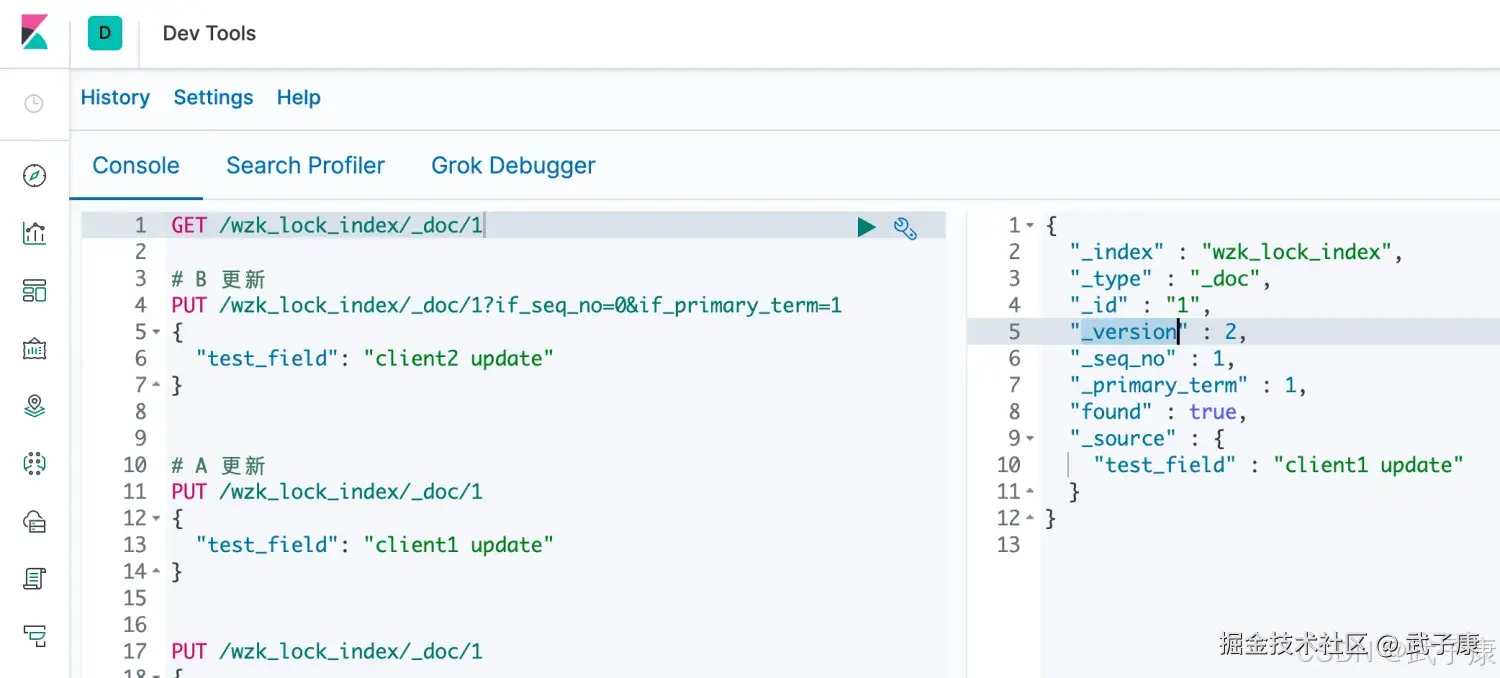Open the Dashboard grid icon
Viewport: 1500px width, 678px height.
tap(34, 290)
